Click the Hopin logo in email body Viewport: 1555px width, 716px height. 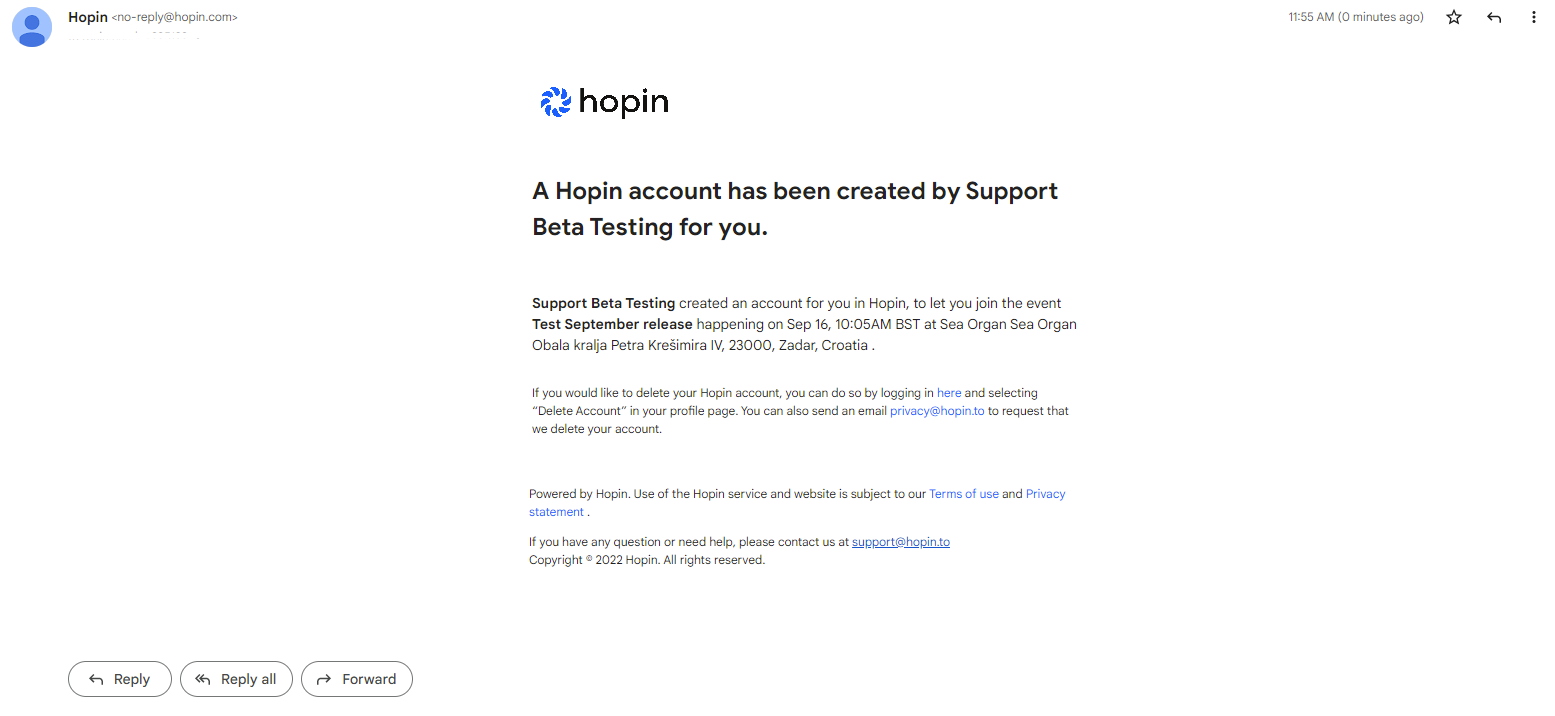(x=604, y=102)
